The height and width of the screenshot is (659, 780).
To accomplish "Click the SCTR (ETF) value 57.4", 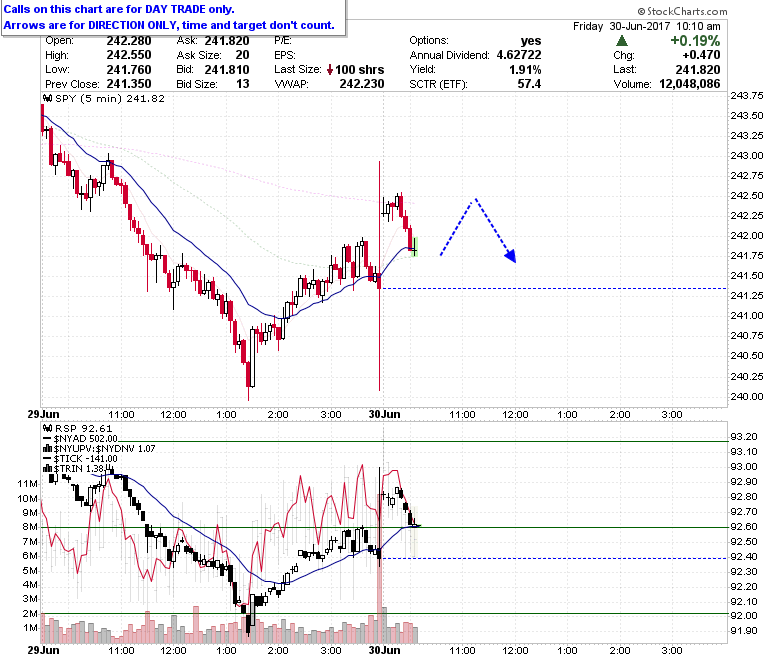I will click(529, 84).
